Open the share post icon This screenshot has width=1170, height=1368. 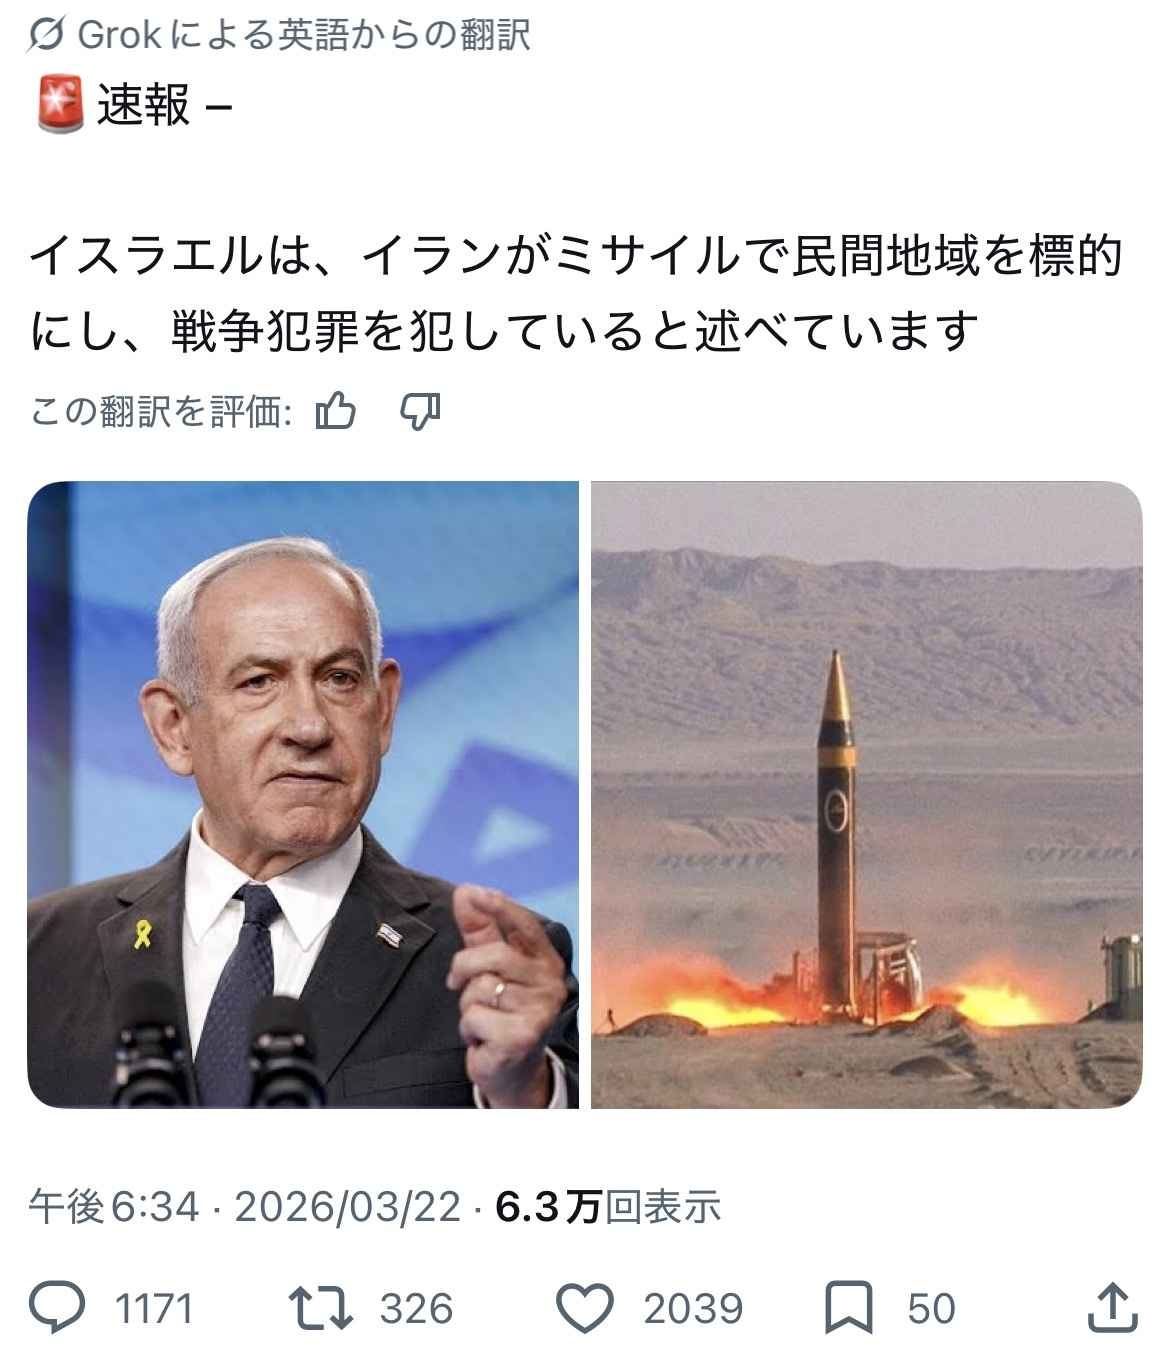[1111, 1307]
